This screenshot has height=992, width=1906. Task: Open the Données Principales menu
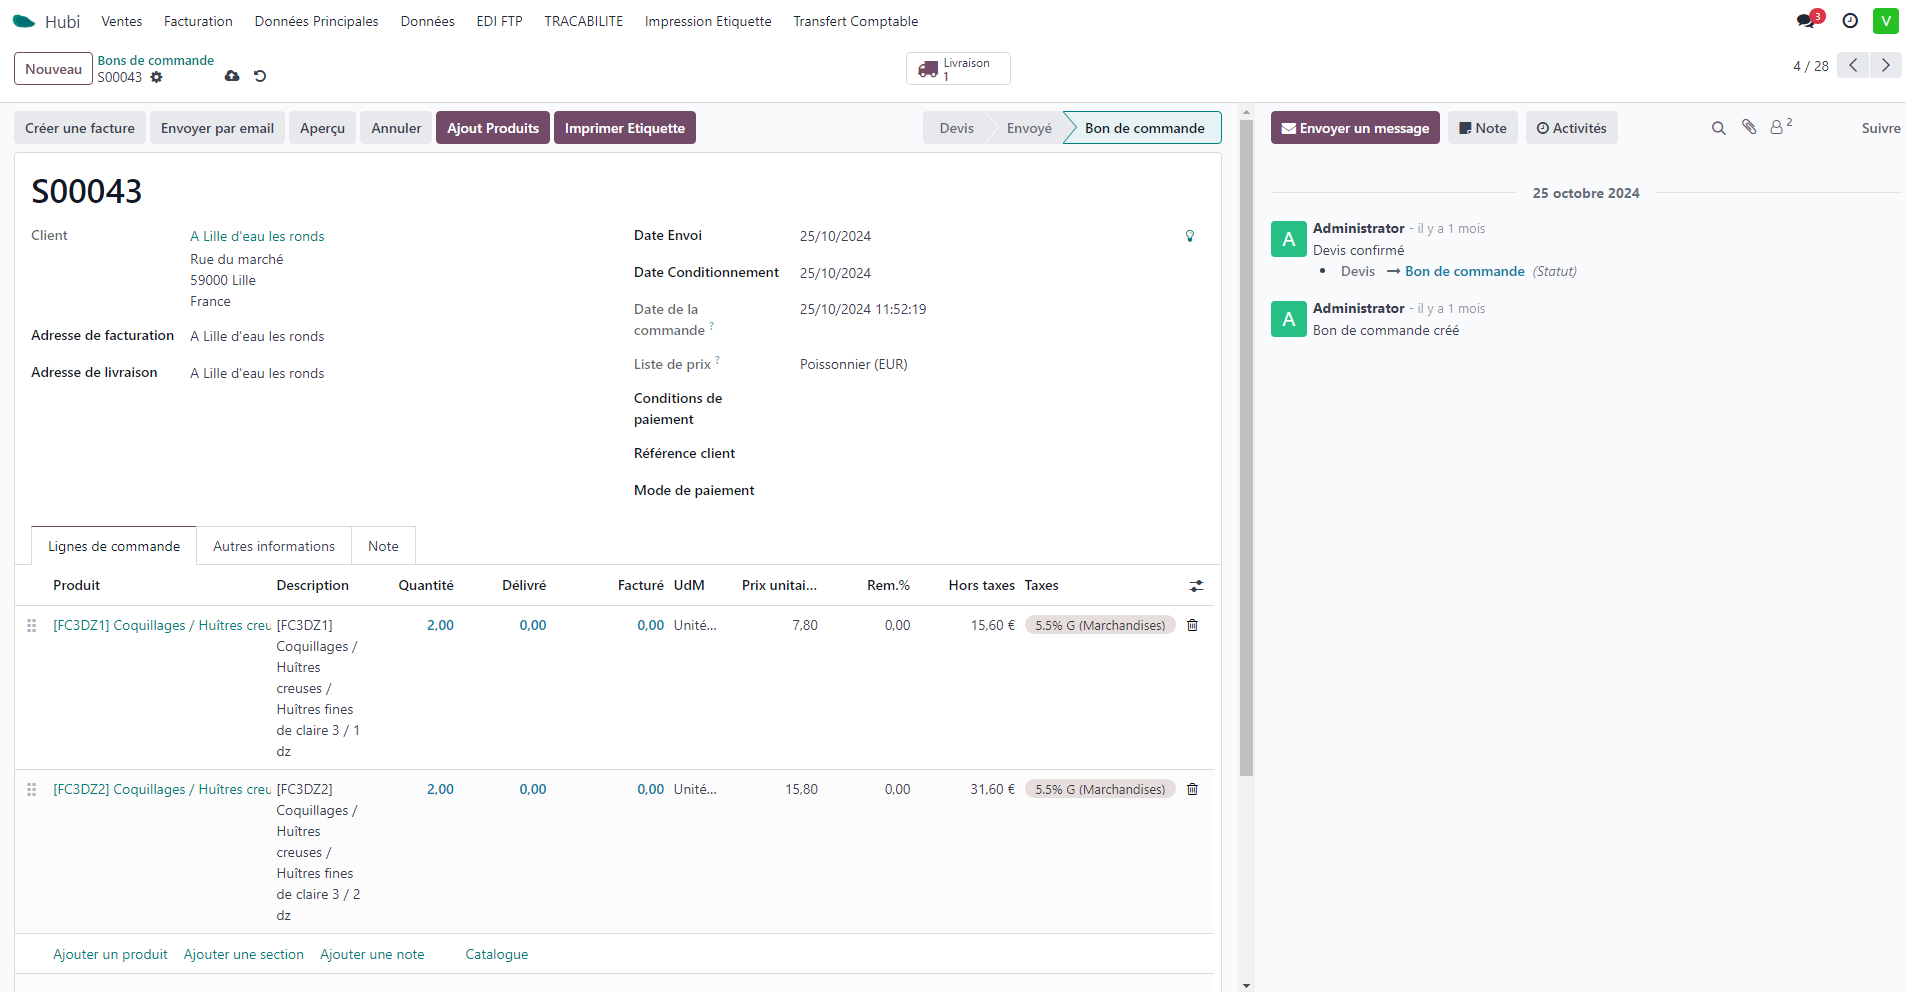pyautogui.click(x=316, y=21)
